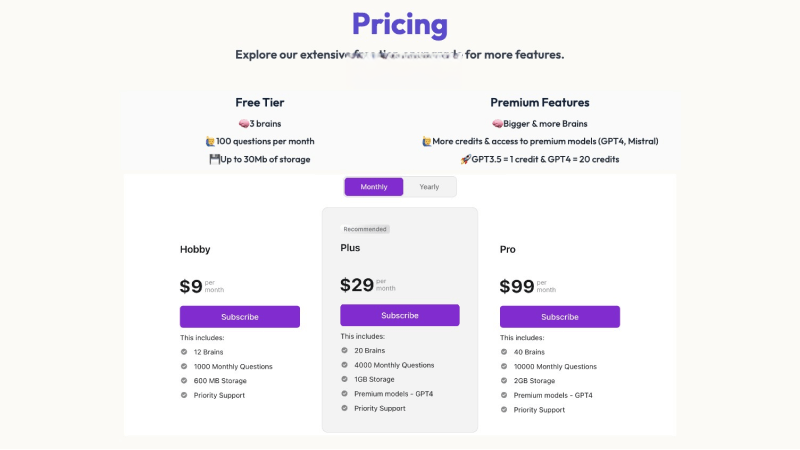Click 'Premium Features' heading

[x=540, y=102]
